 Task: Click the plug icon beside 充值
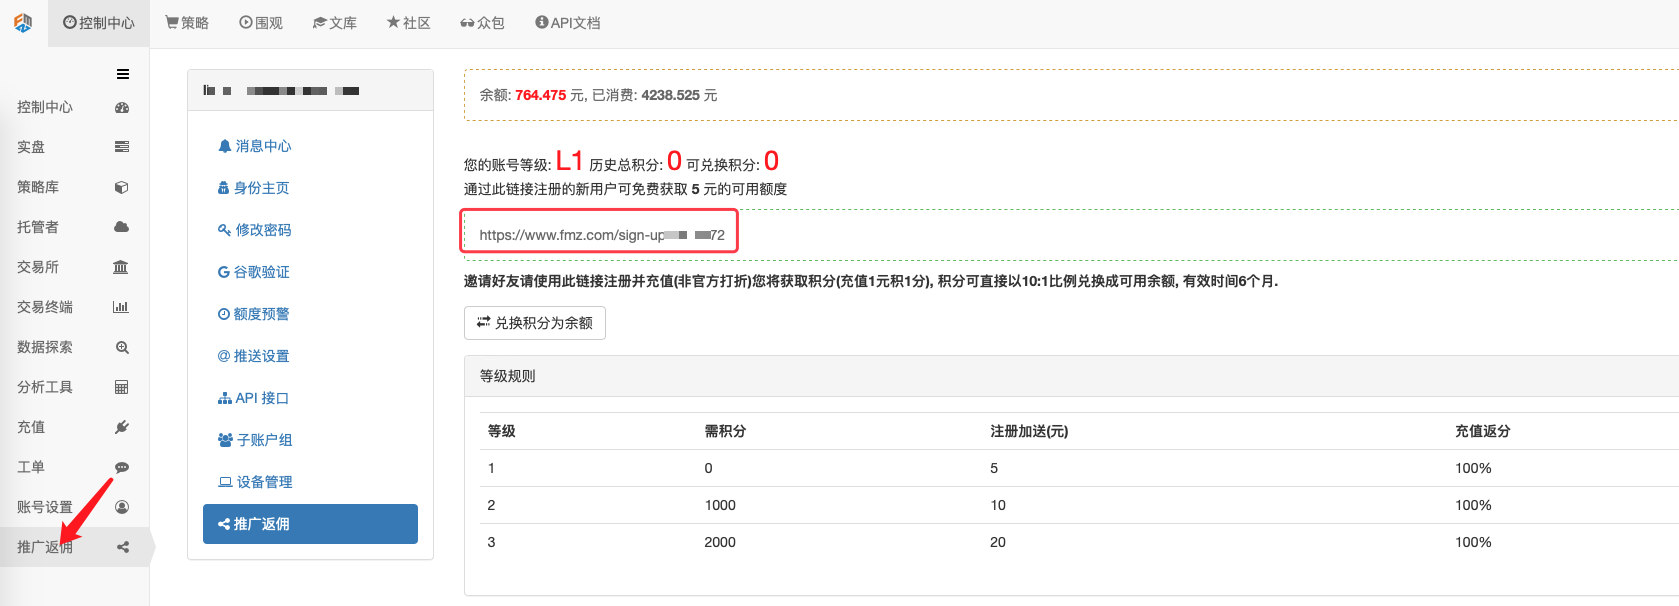(x=122, y=427)
